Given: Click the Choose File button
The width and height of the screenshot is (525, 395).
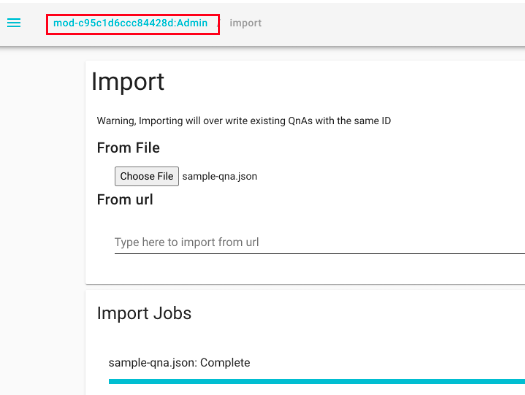Looking at the screenshot, I should 147,176.
